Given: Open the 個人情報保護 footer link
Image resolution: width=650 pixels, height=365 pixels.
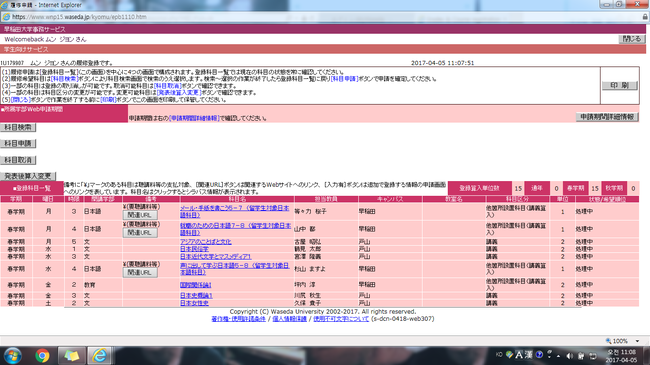Looking at the screenshot, I should [289, 319].
